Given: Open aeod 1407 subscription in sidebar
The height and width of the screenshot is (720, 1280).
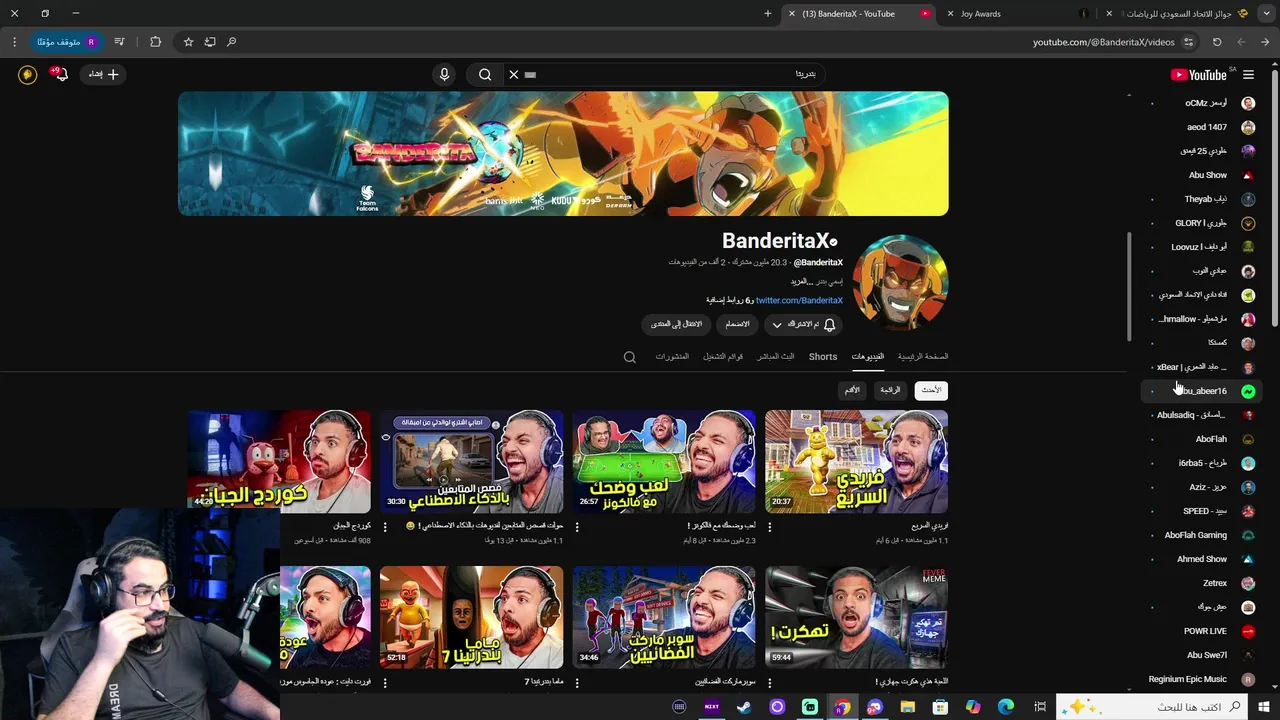Looking at the screenshot, I should 1203,127.
